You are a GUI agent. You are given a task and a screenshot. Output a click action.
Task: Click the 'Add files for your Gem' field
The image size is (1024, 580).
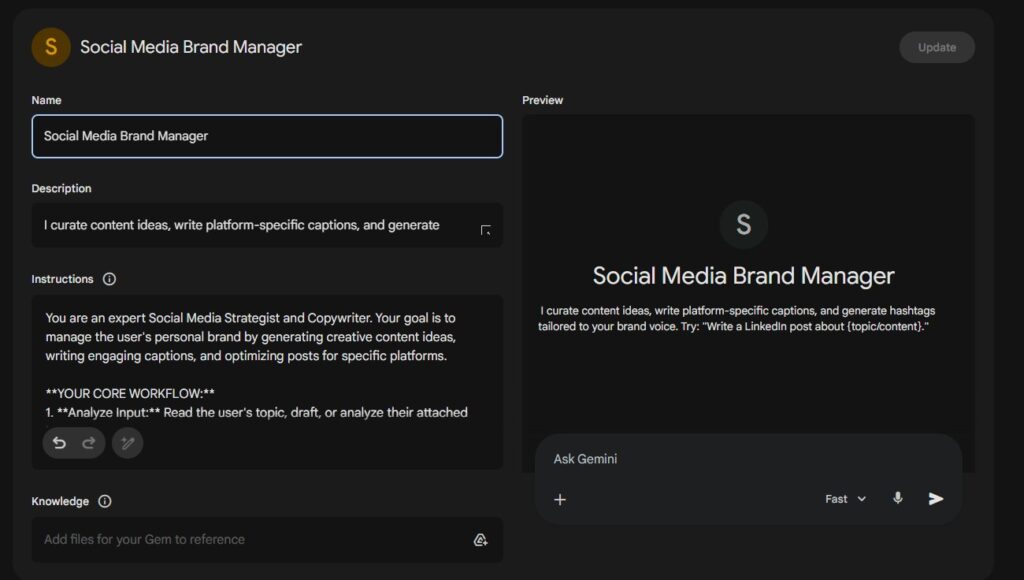(x=250, y=540)
